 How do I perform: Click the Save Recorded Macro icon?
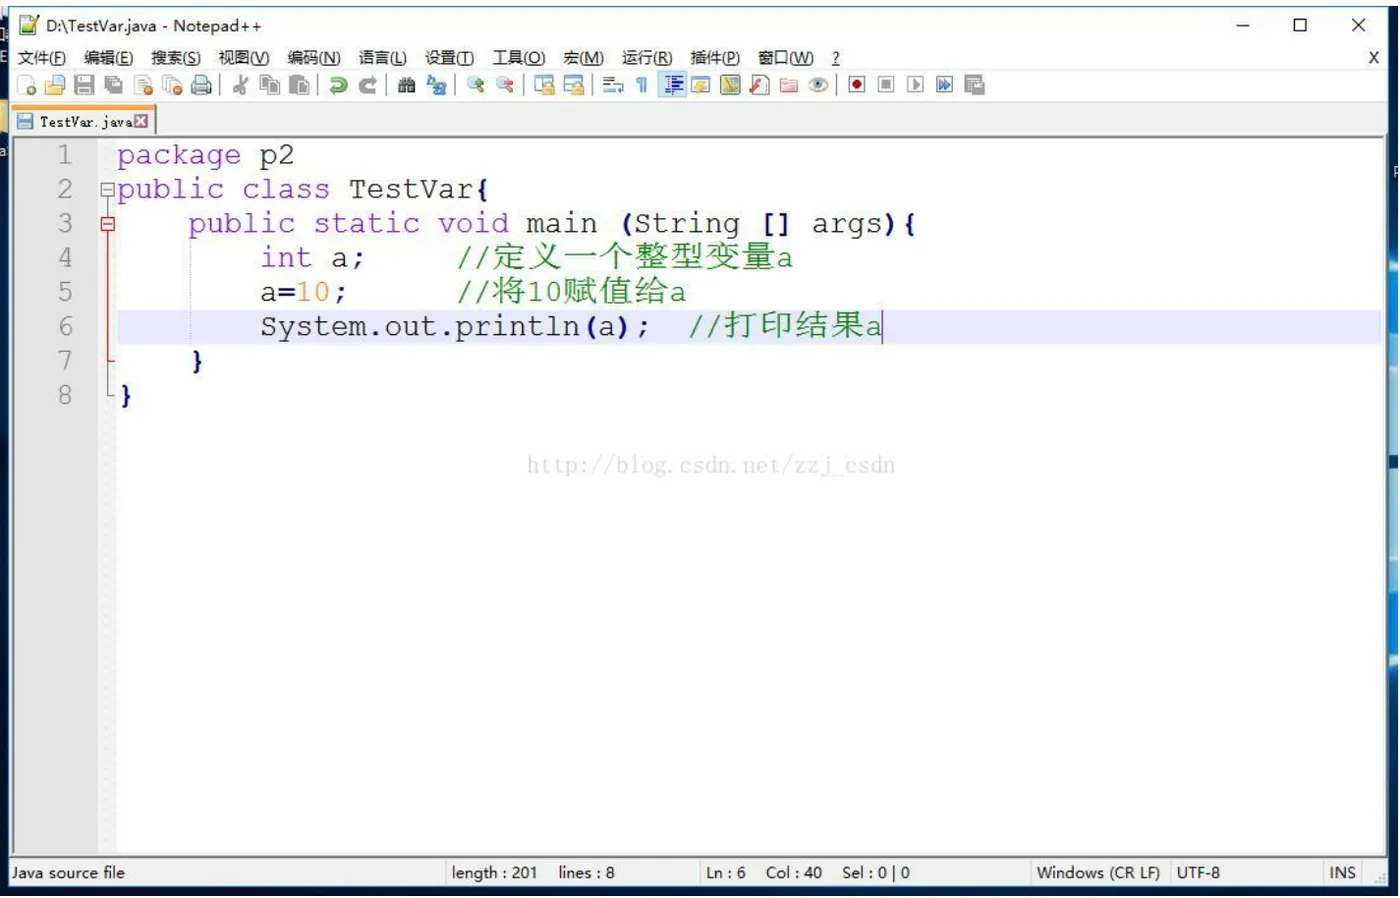click(x=975, y=85)
